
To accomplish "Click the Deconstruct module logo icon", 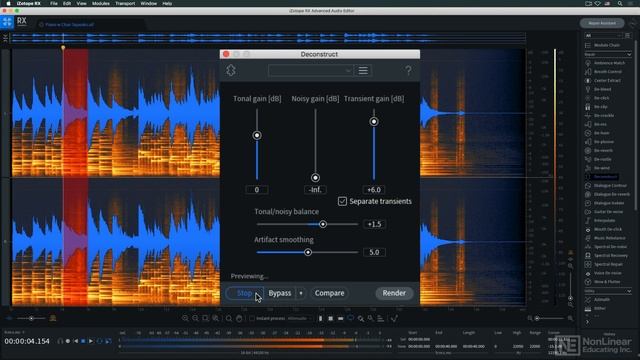I will pyautogui.click(x=231, y=70).
